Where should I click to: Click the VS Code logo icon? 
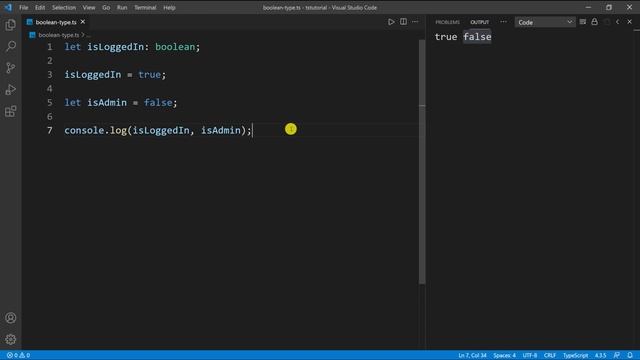[8, 7]
